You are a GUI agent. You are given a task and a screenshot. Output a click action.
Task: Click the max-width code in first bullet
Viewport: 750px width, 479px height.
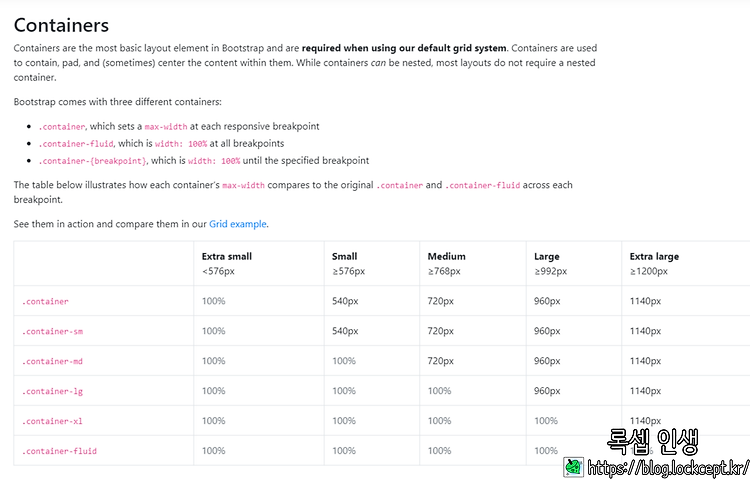click(x=166, y=127)
